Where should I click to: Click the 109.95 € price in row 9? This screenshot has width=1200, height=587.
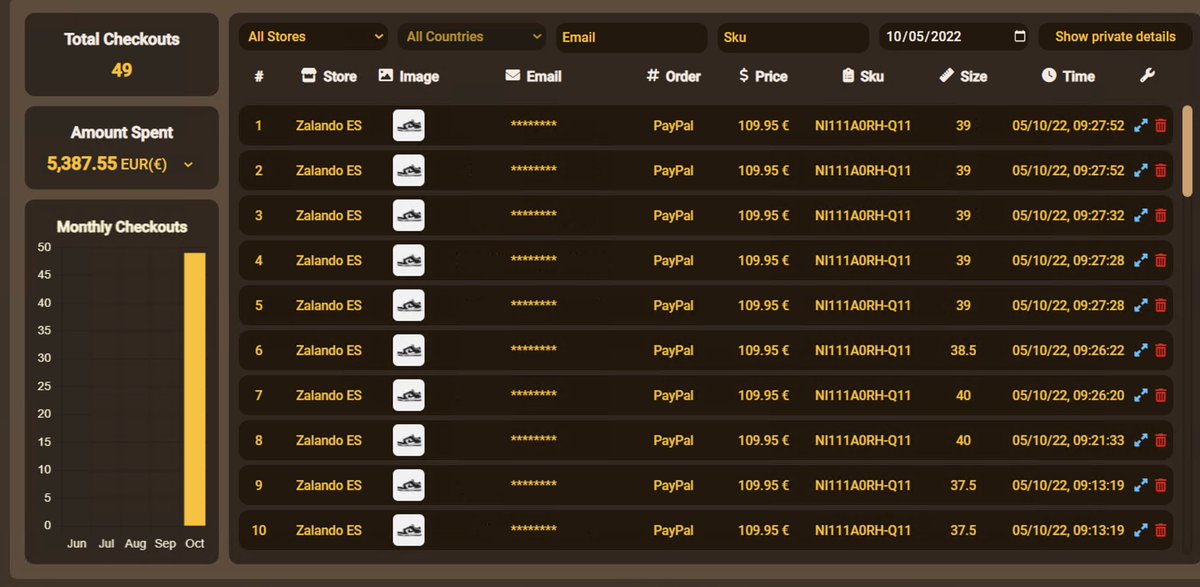pyautogui.click(x=763, y=486)
